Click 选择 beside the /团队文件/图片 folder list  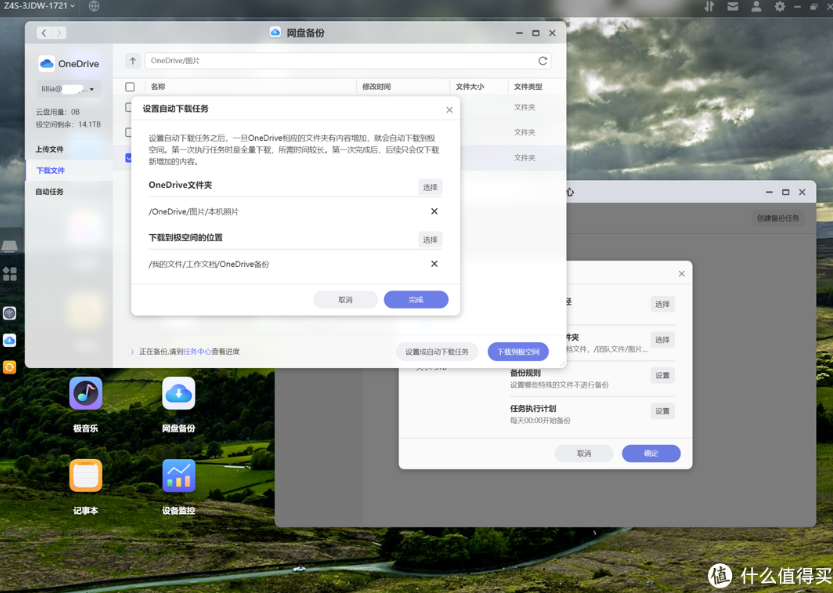[662, 340]
